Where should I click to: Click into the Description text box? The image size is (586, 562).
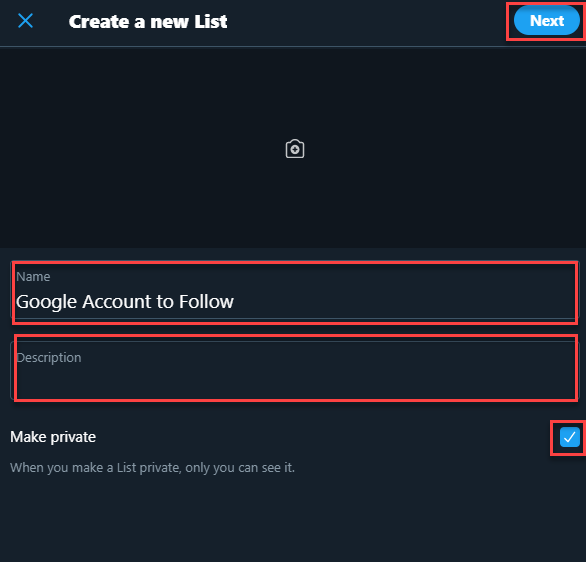[x=295, y=370]
